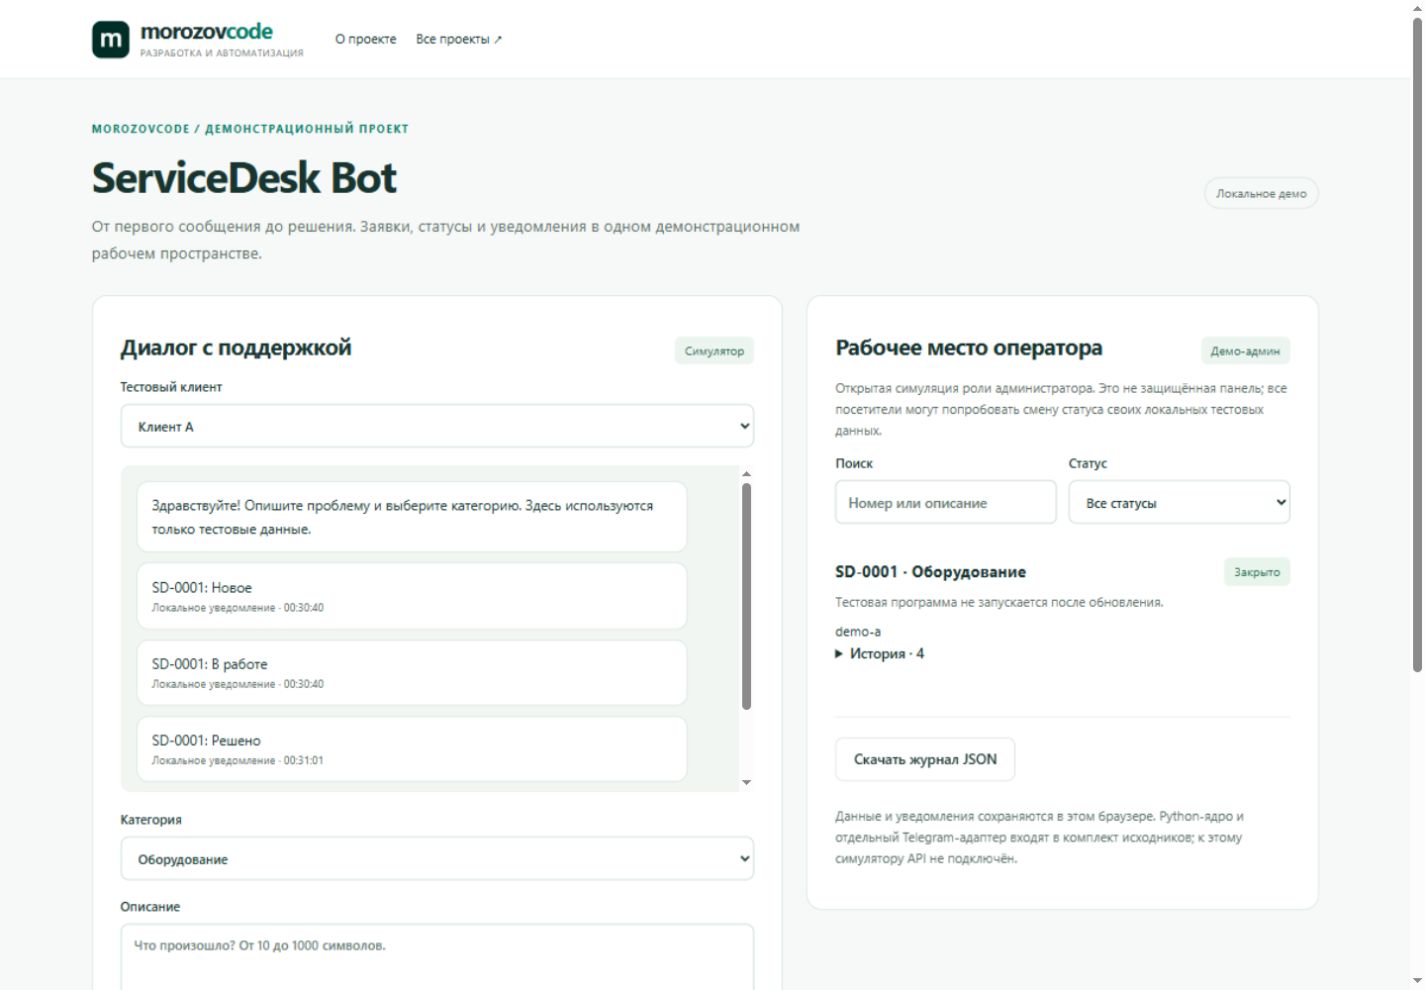Click the 'MOROZOVCODE / ДЕМОНСТРАЦИОННЫЙ ПРОЕКТ' breadcrumb text
Image resolution: width=1425 pixels, height=990 pixels.
coord(250,129)
